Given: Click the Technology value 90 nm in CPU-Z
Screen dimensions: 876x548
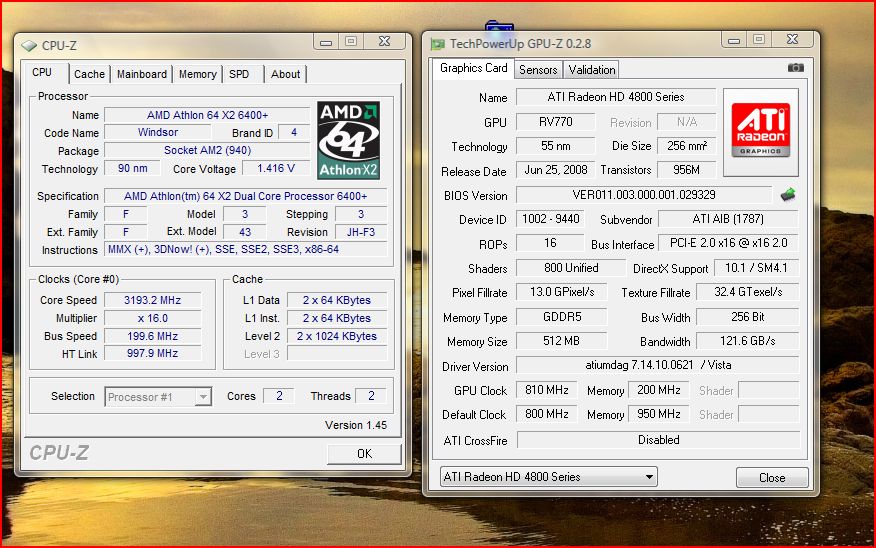Looking at the screenshot, I should tap(132, 168).
